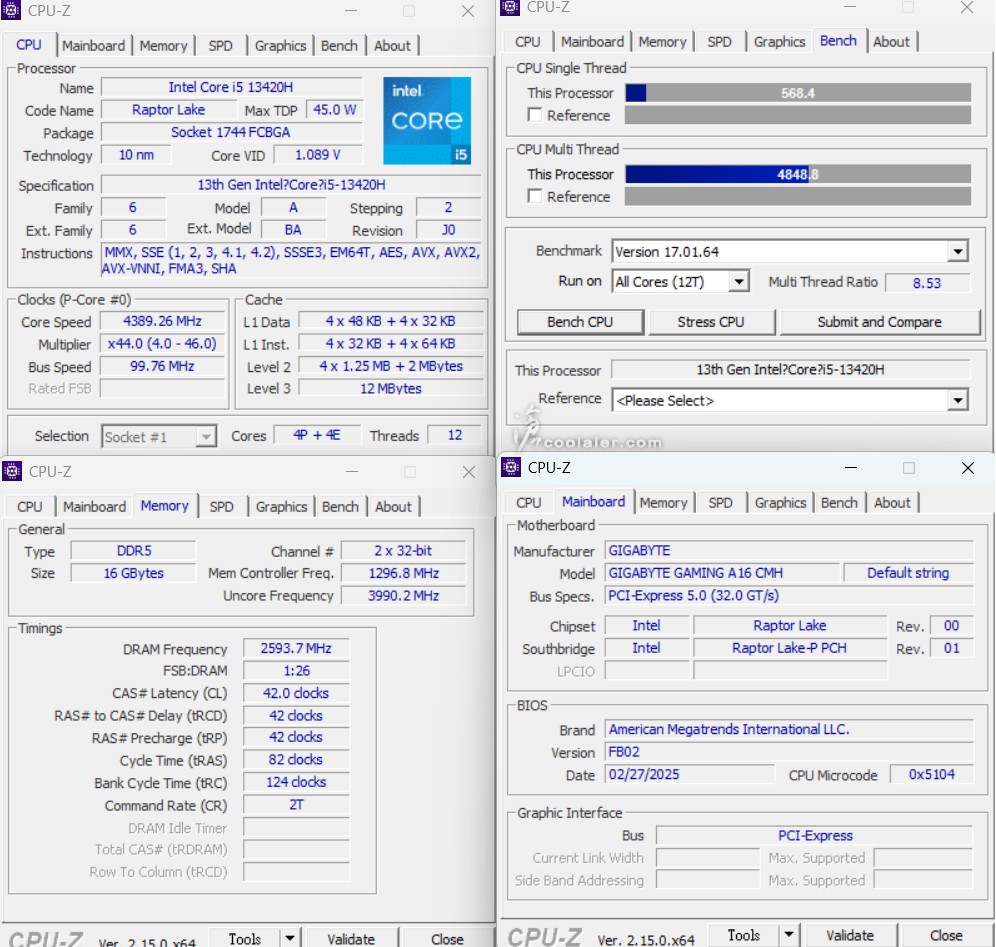Image resolution: width=996 pixels, height=947 pixels.
Task: Click the CPU Microcode value 0x5104
Action: (932, 775)
